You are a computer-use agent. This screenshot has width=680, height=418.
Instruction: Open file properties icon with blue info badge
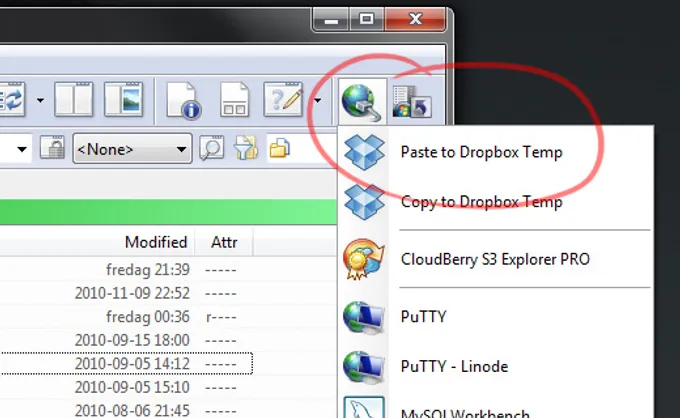(x=185, y=100)
